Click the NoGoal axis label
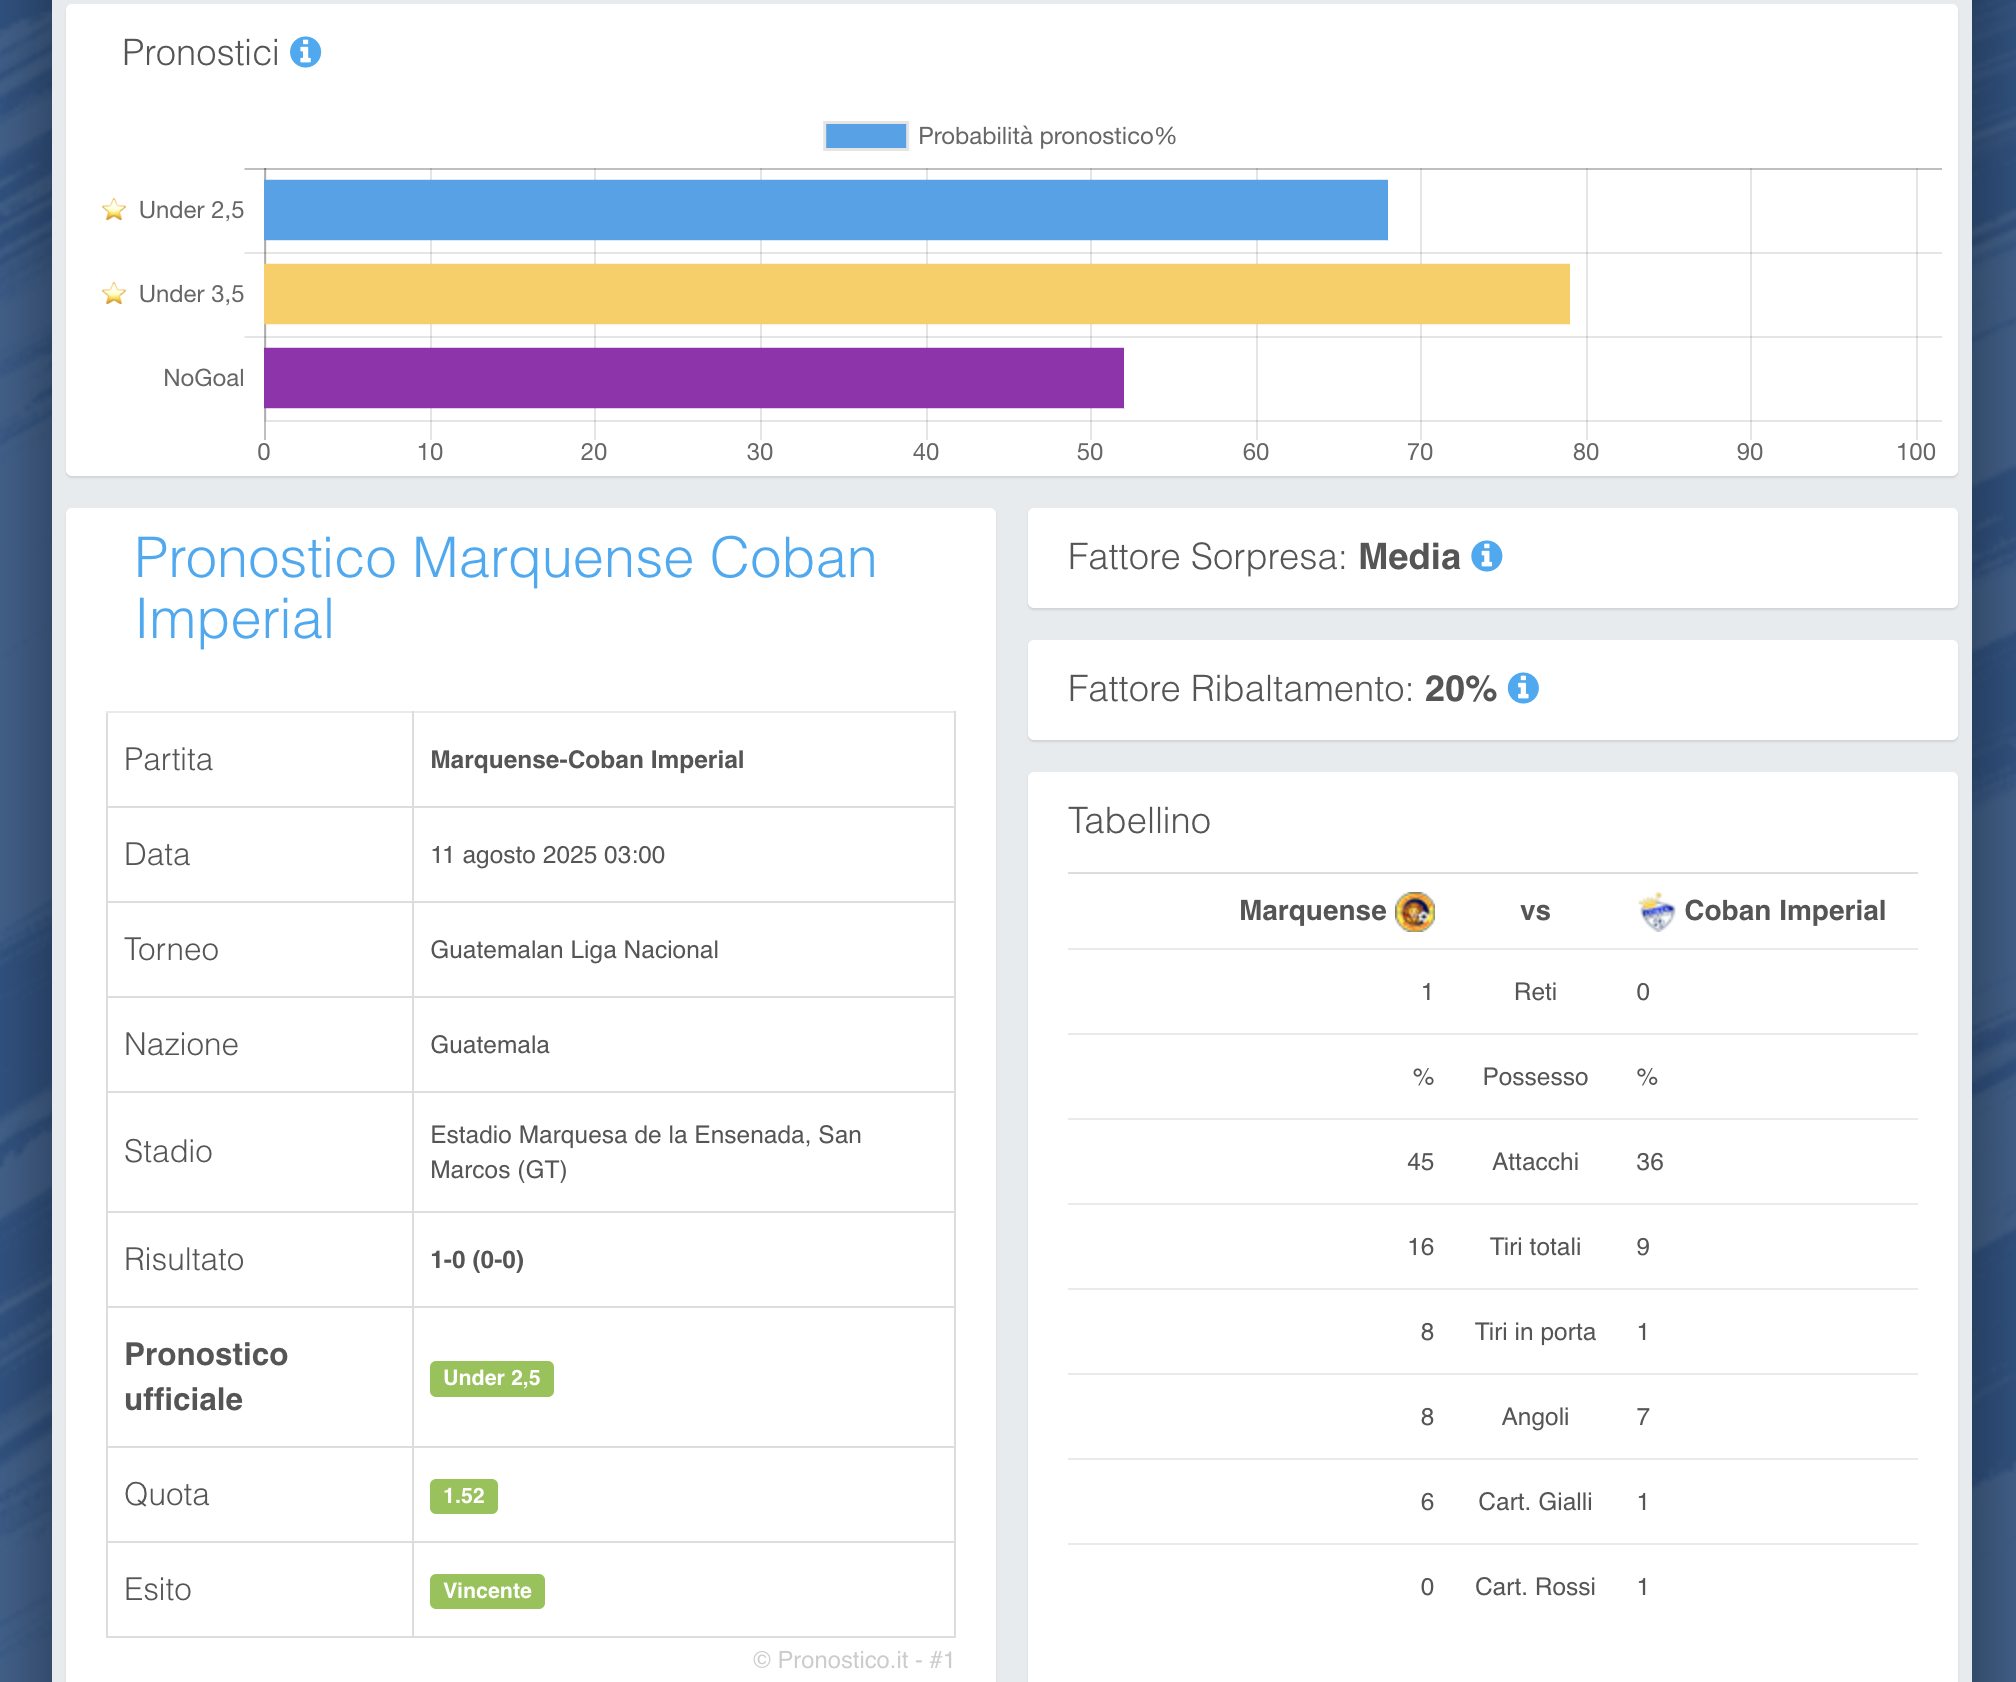2016x1682 pixels. coord(203,378)
